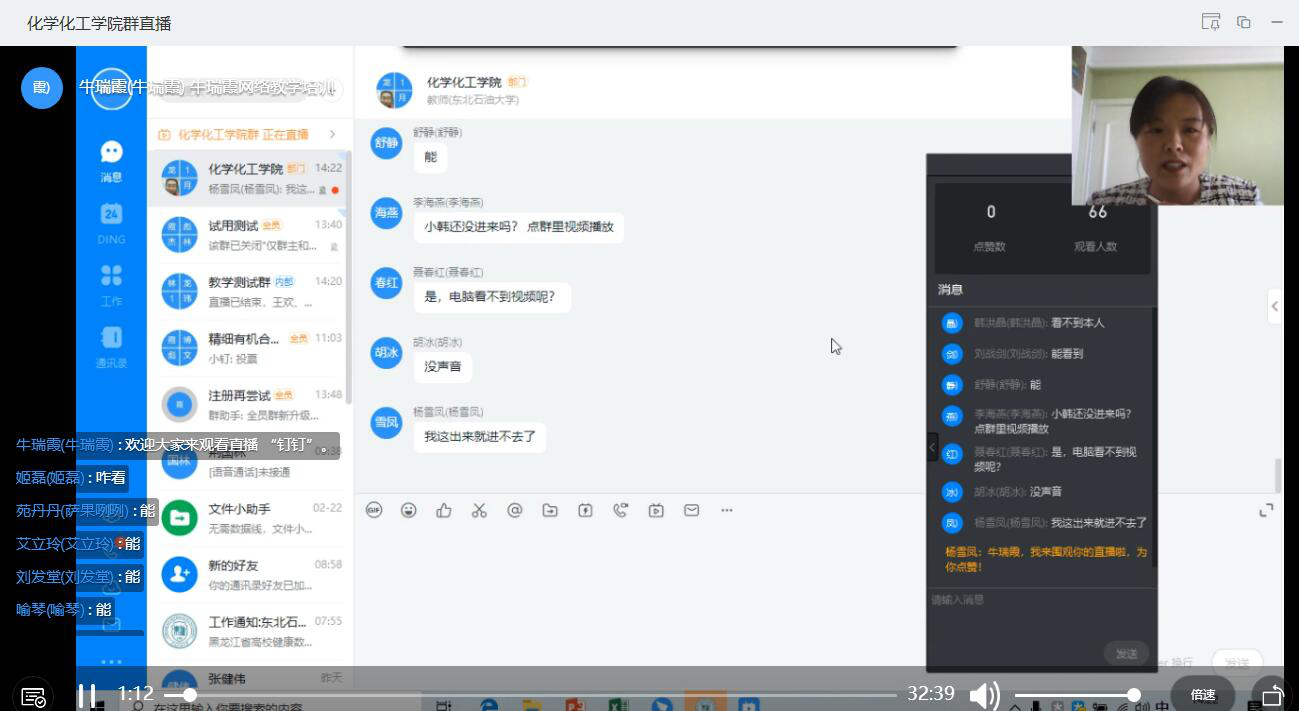
Task: Click the video progress bar
Action: (x=530, y=695)
